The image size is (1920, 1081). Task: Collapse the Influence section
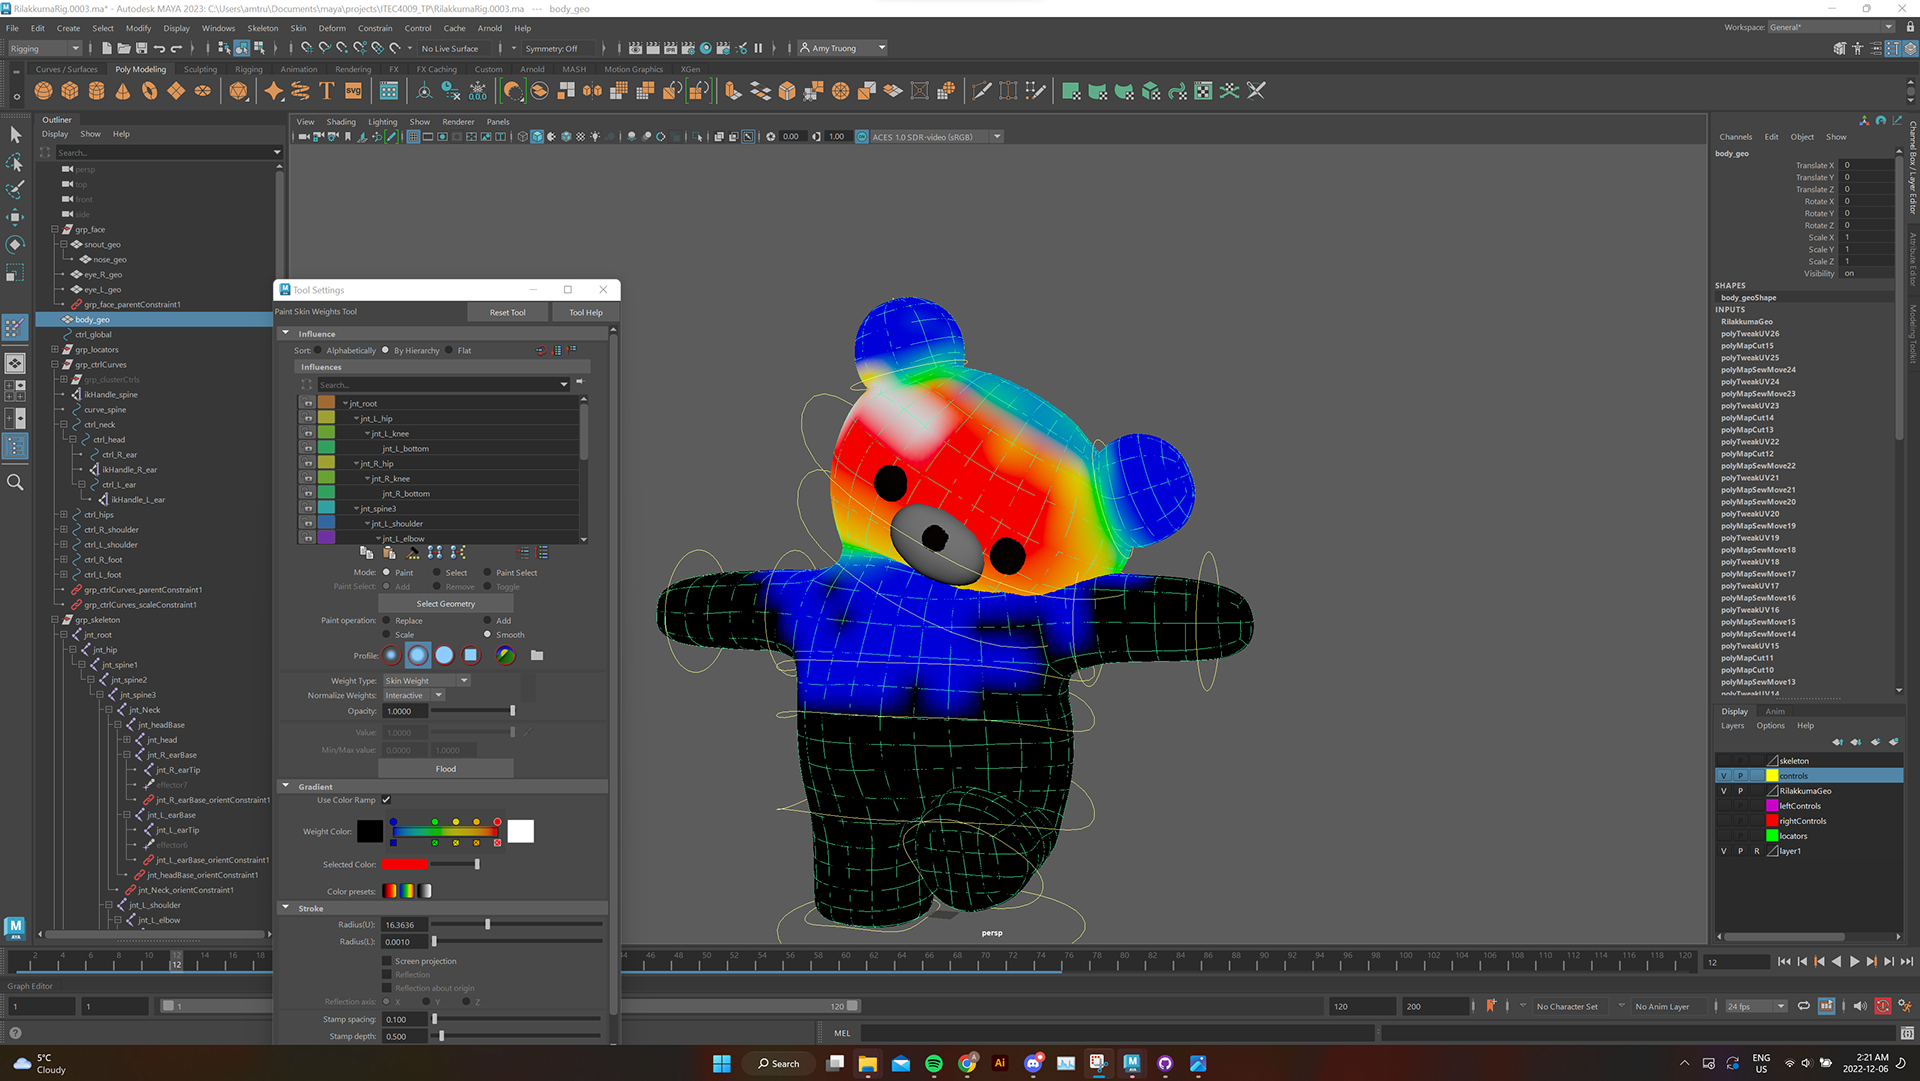[x=285, y=333]
